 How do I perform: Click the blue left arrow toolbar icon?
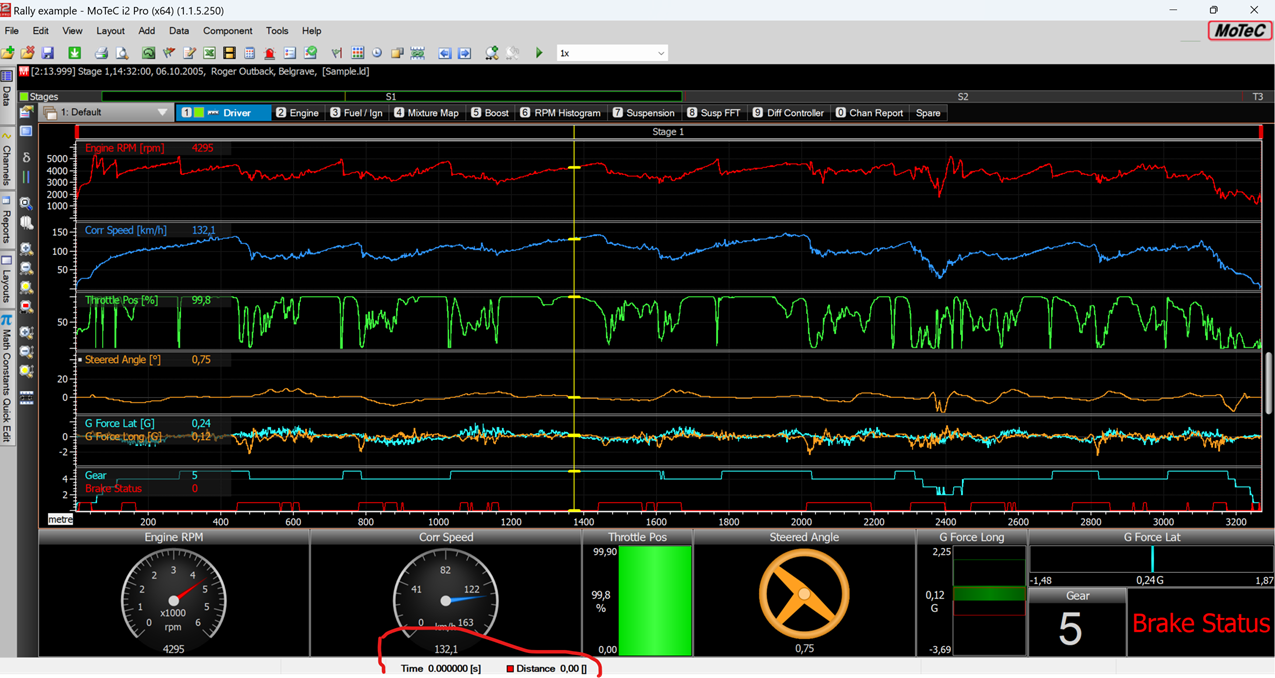pos(444,53)
